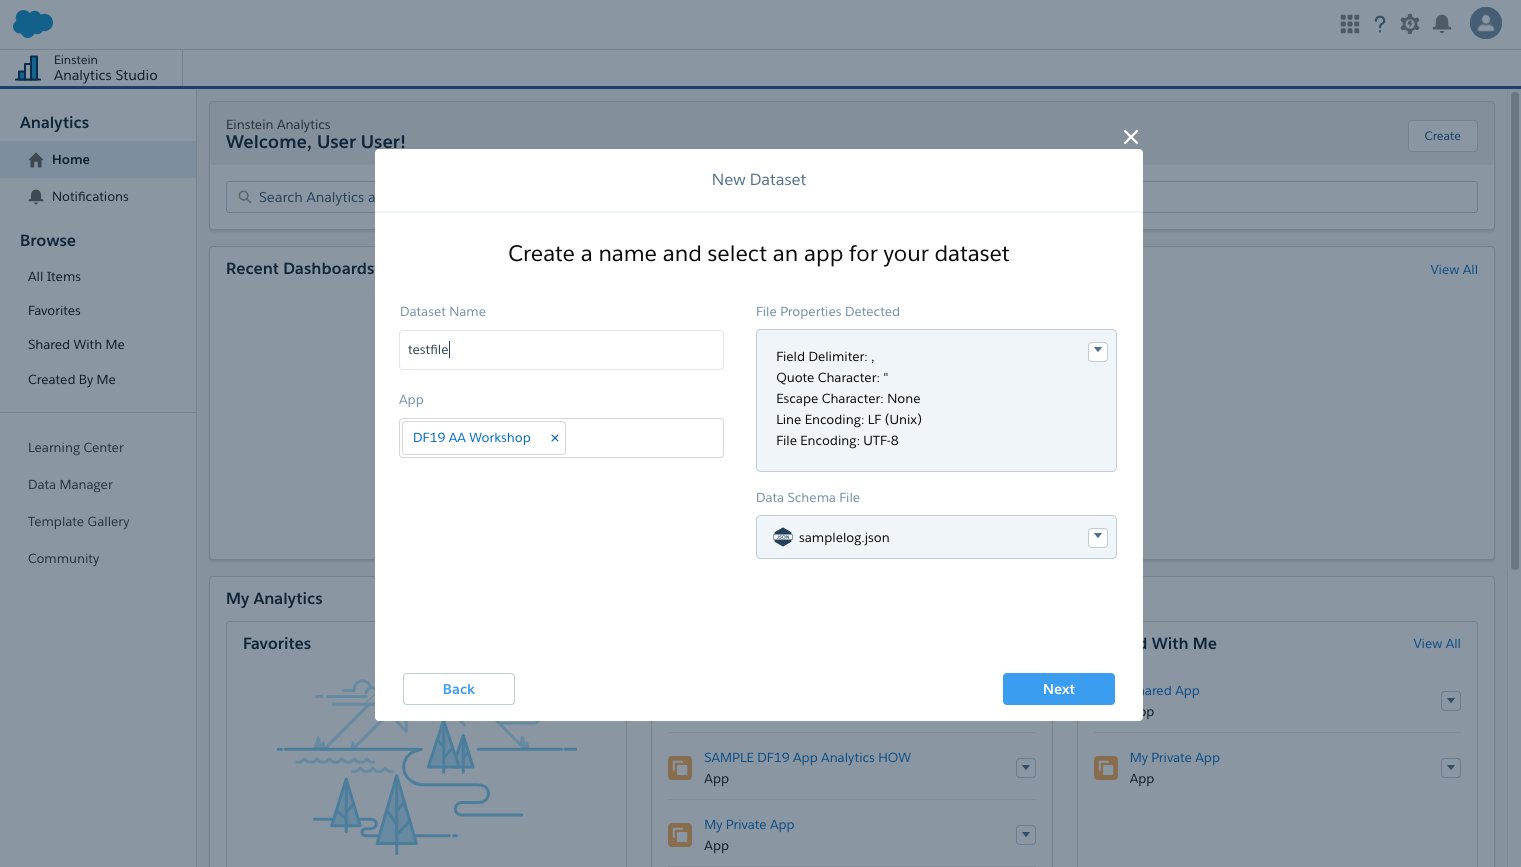Click the SAMPLE DF19 App Analytics HOW icon
Image resolution: width=1521 pixels, height=867 pixels.
tap(680, 768)
